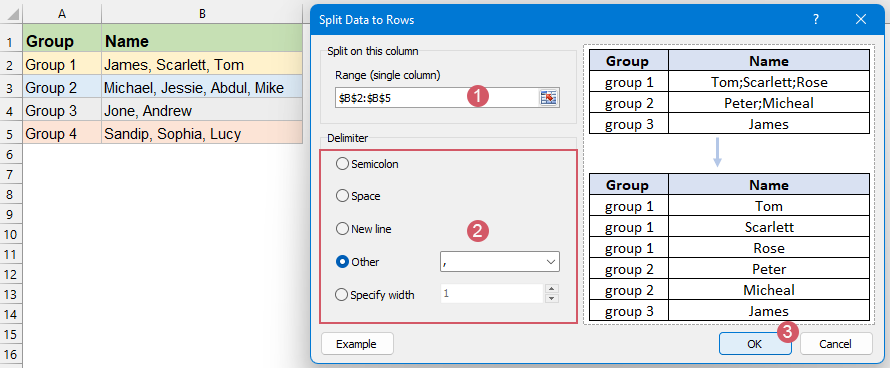Viewport: 890px width, 368px height.
Task: Click Peter;Micheal in the preview table
Action: tap(769, 103)
